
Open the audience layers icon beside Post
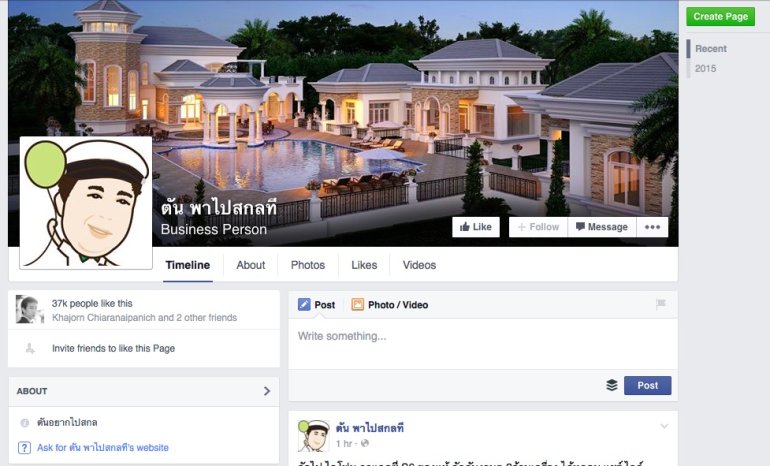point(612,385)
